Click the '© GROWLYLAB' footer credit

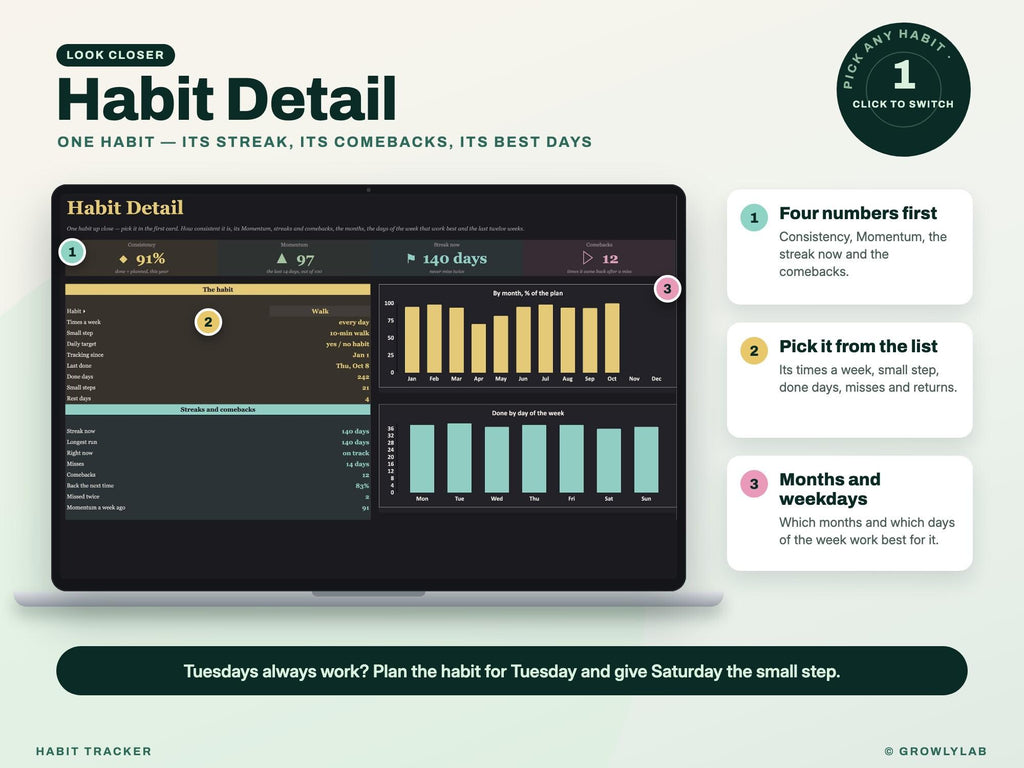[935, 751]
